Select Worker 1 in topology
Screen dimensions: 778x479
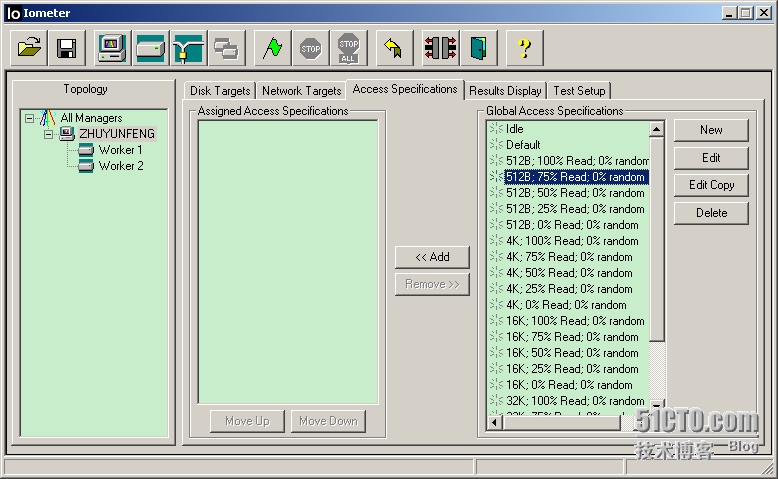click(x=121, y=150)
